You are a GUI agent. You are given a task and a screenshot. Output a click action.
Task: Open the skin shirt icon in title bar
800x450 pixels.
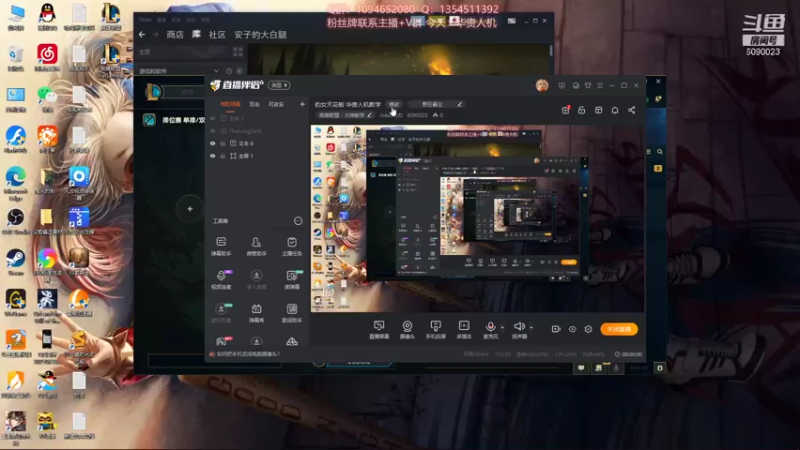click(588, 85)
